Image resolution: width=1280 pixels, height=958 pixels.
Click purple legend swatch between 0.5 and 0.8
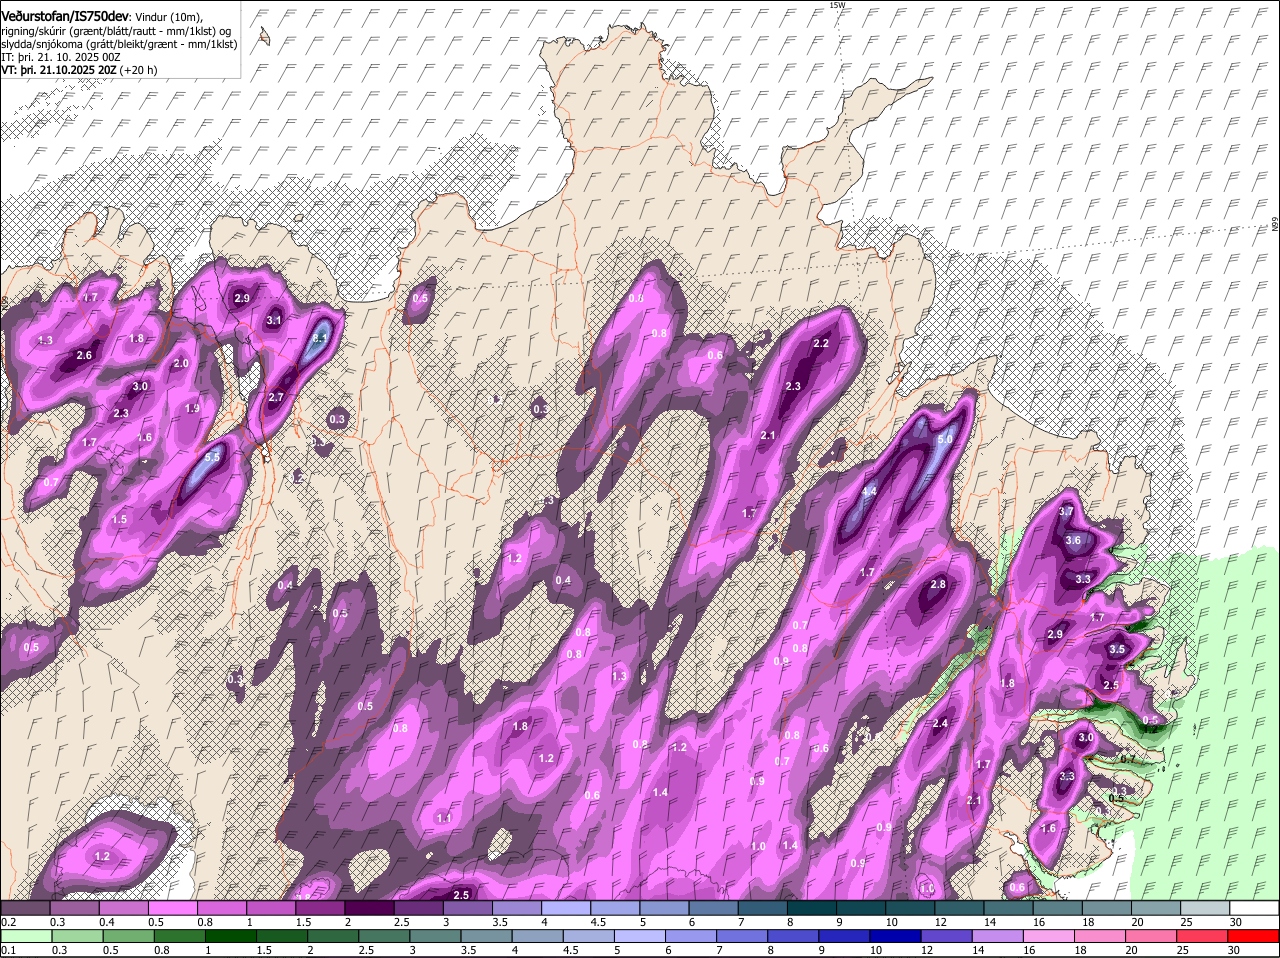click(x=173, y=908)
